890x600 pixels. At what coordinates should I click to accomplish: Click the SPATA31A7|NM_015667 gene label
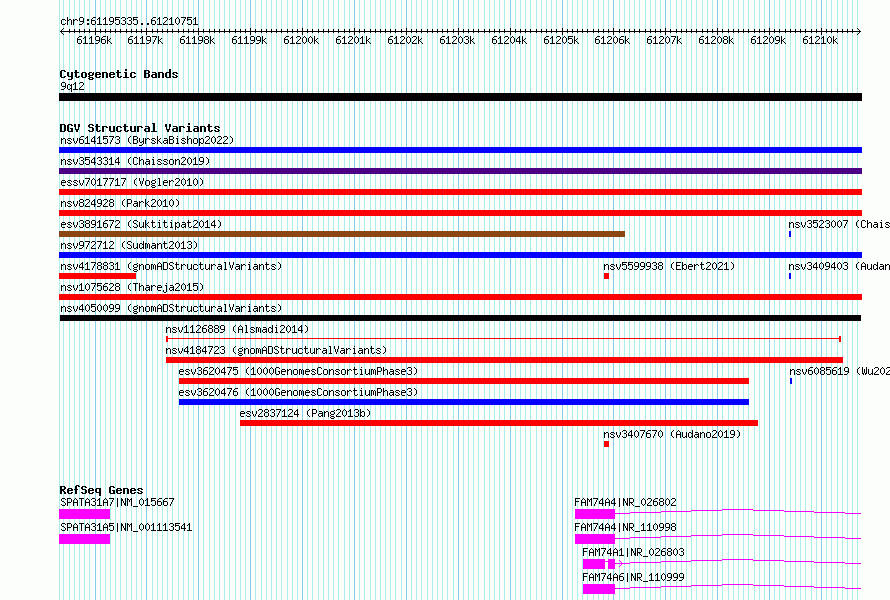click(x=117, y=502)
